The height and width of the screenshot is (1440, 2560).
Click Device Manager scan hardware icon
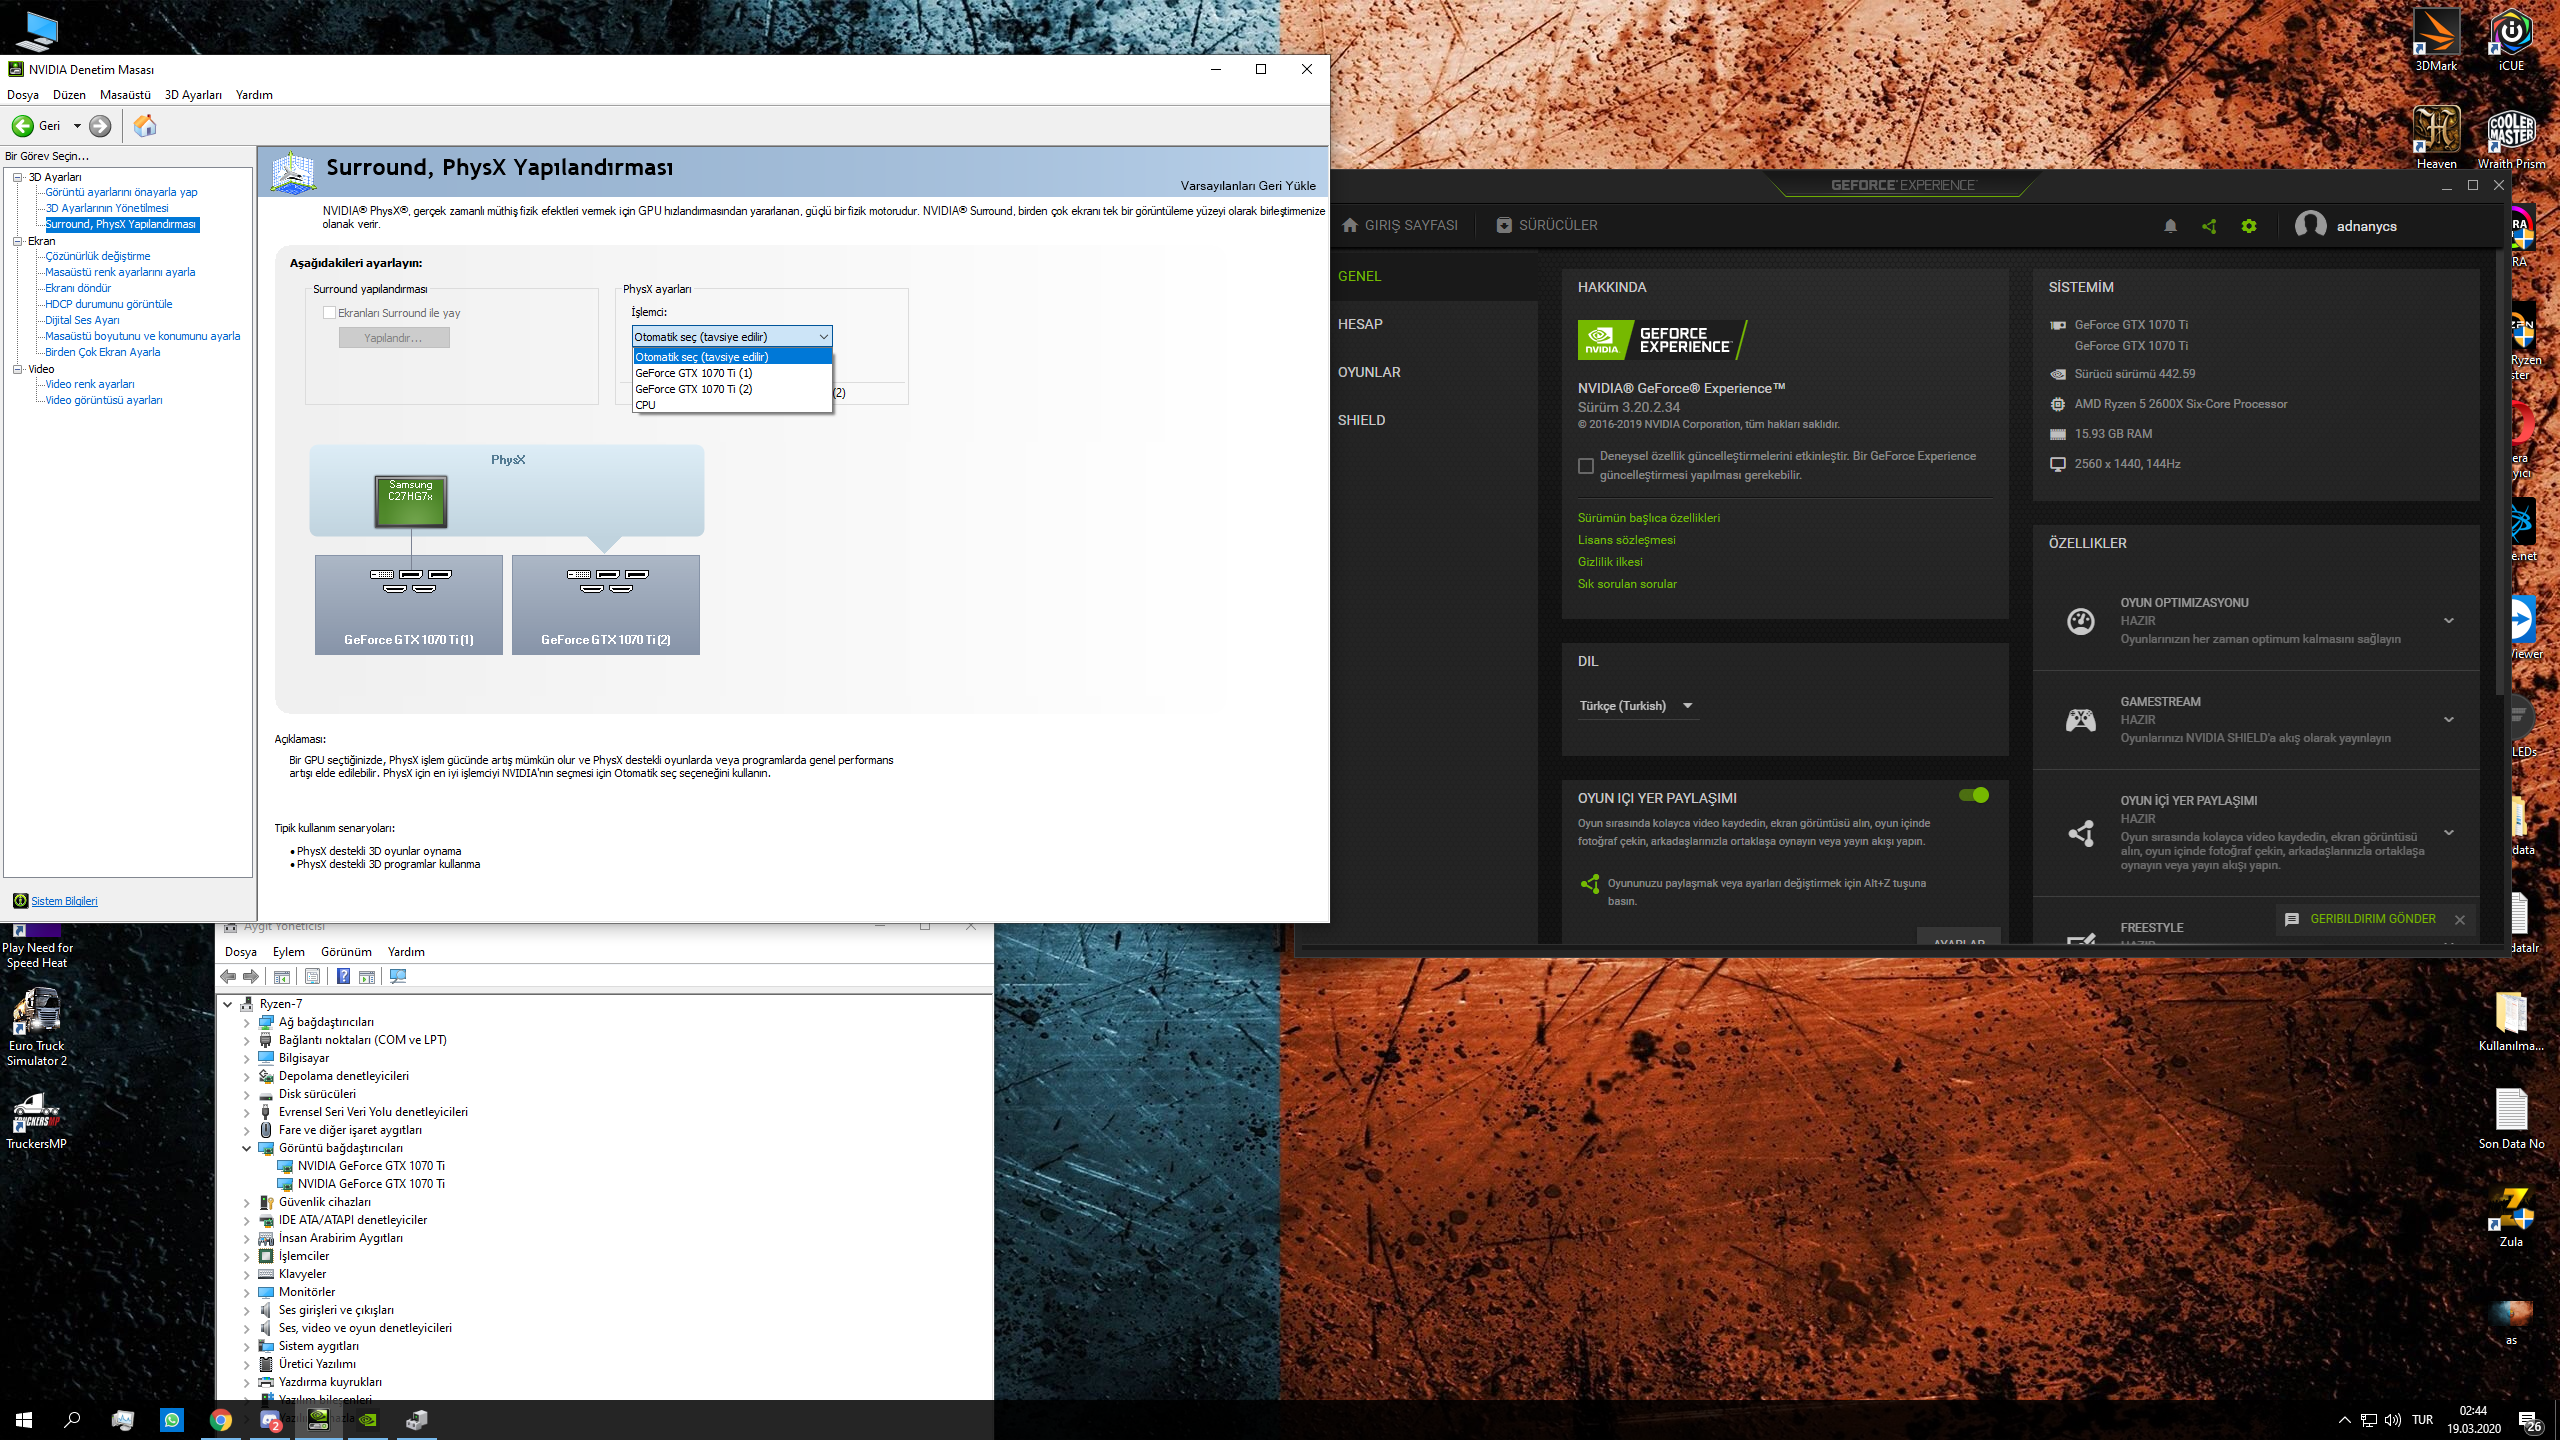tap(398, 977)
